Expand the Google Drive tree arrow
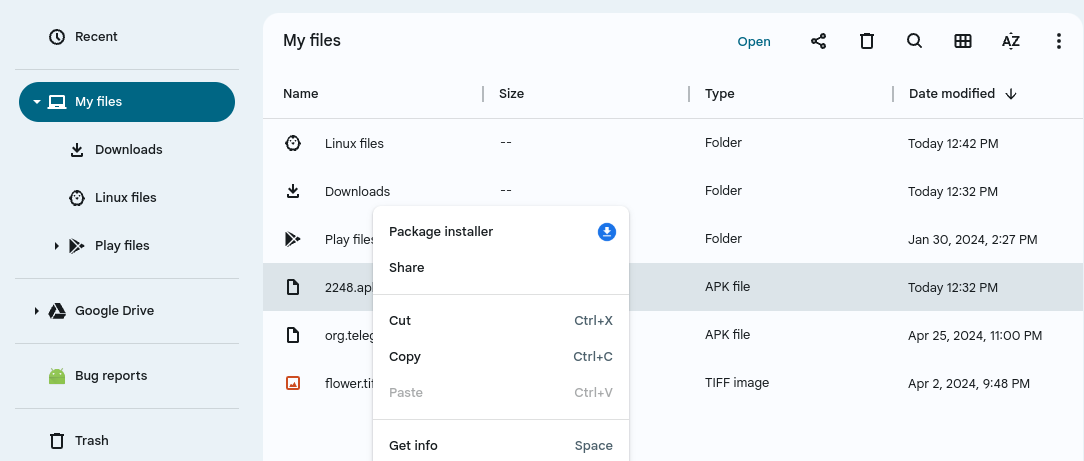The image size is (1084, 461). point(37,311)
